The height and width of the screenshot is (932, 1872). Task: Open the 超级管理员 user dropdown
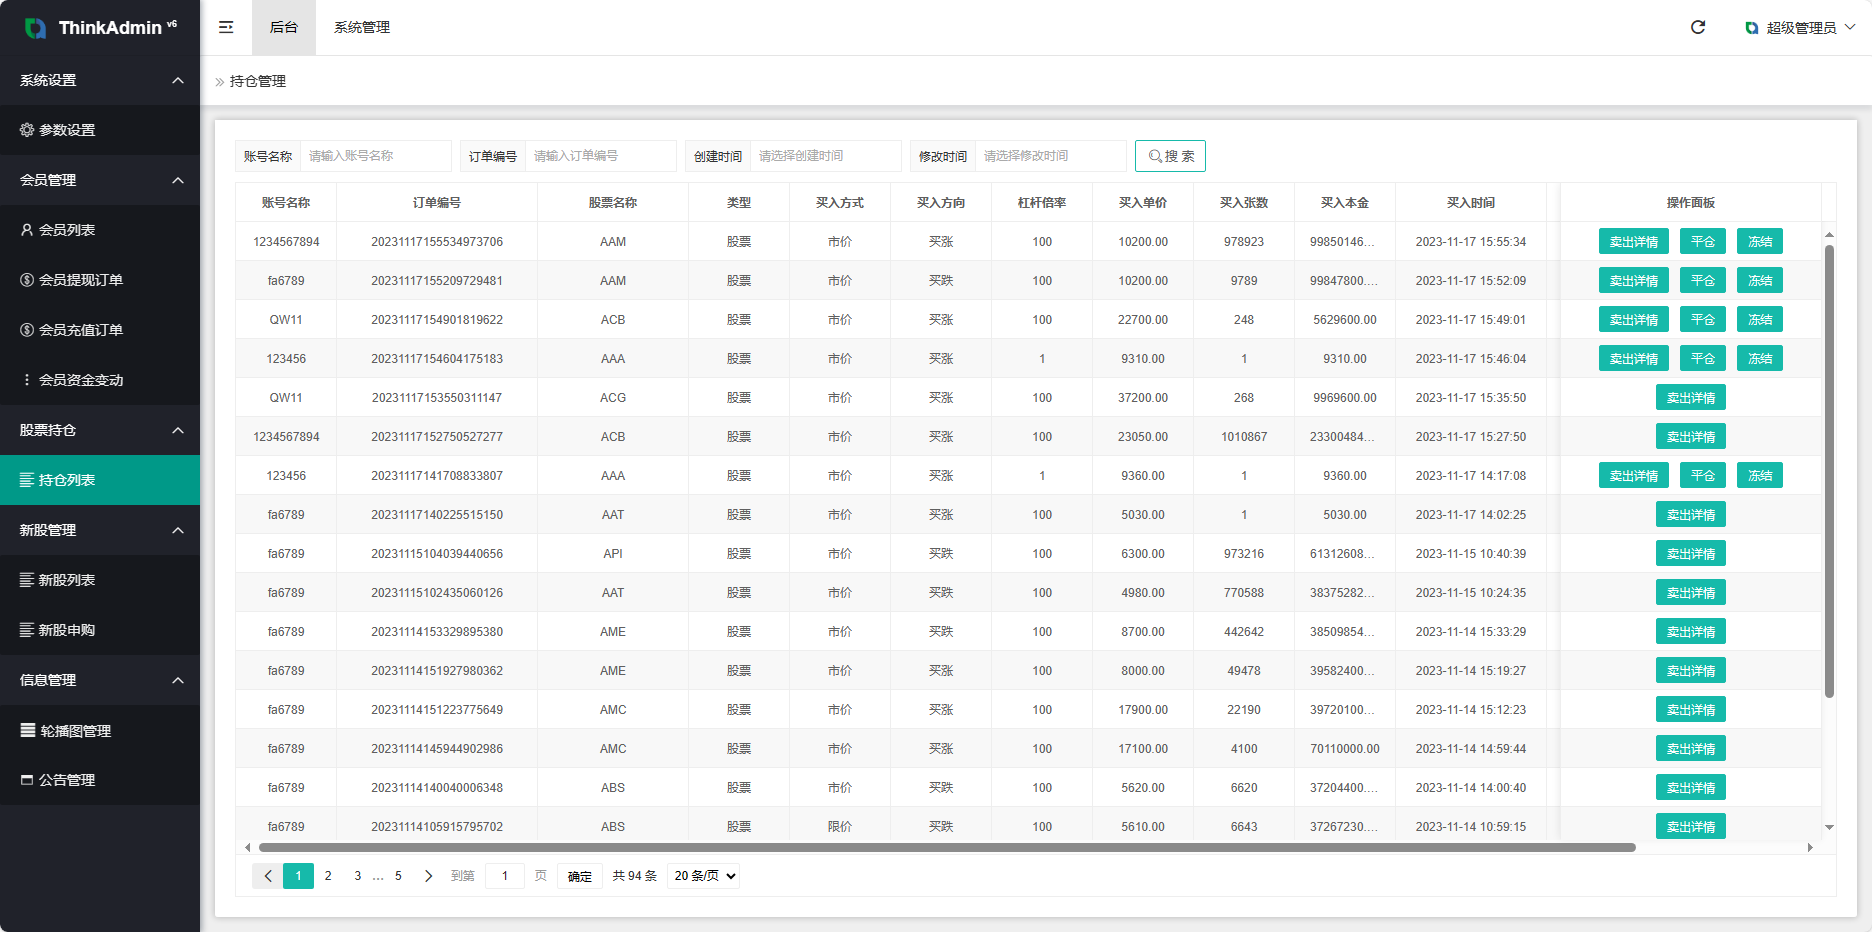click(1800, 27)
